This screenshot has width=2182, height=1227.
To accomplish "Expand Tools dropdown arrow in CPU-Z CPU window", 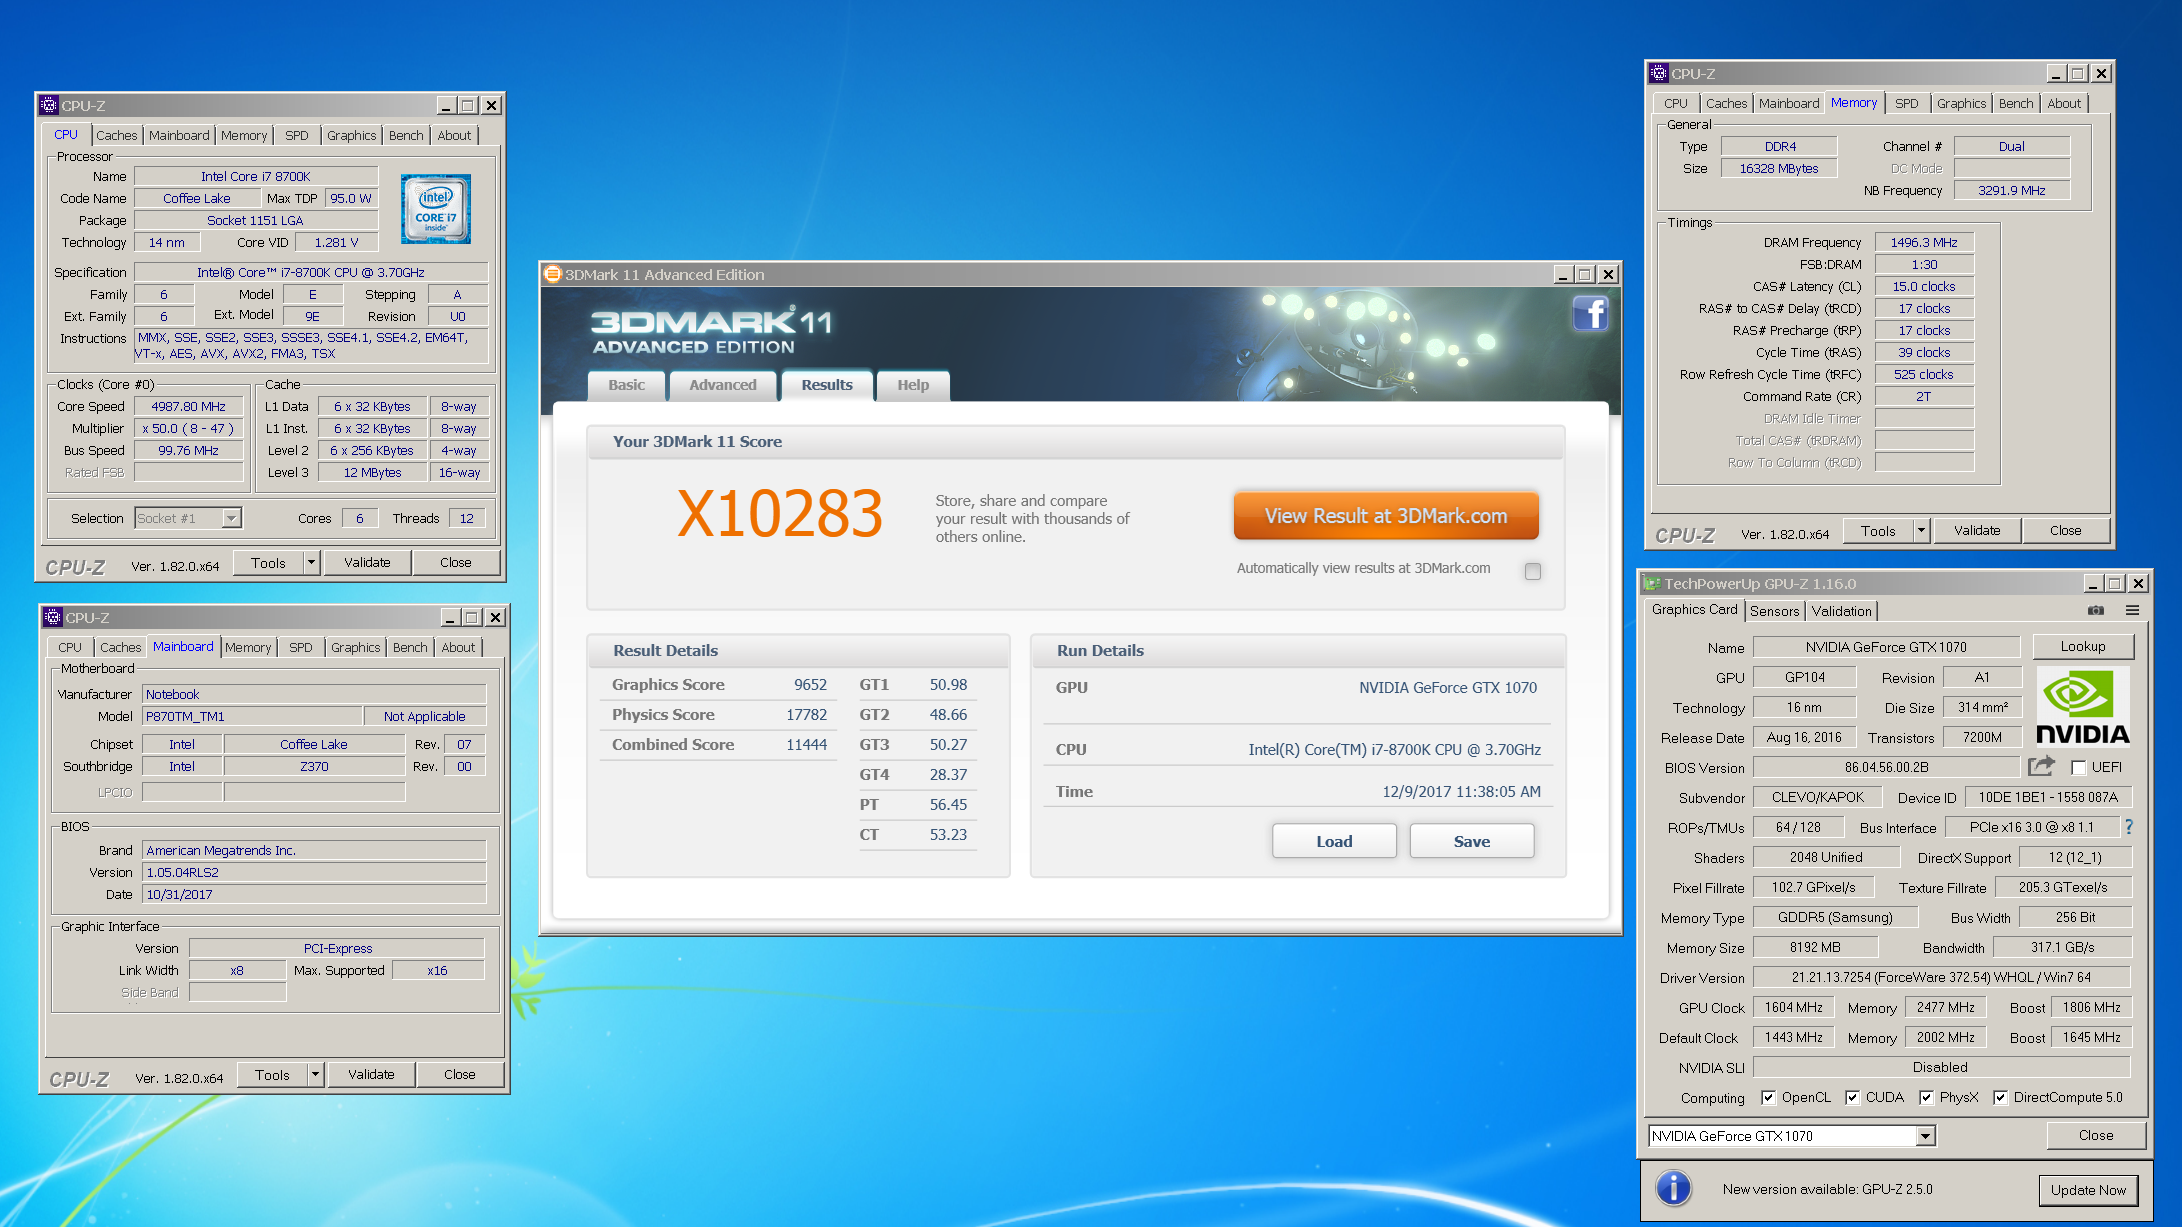I will coord(311,563).
